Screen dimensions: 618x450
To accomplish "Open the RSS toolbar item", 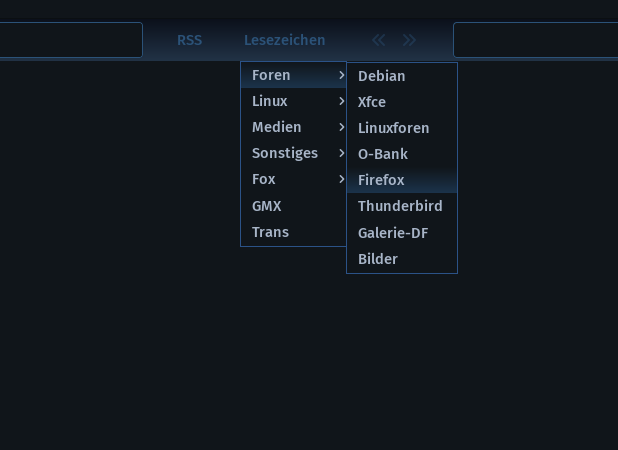I will [x=189, y=40].
